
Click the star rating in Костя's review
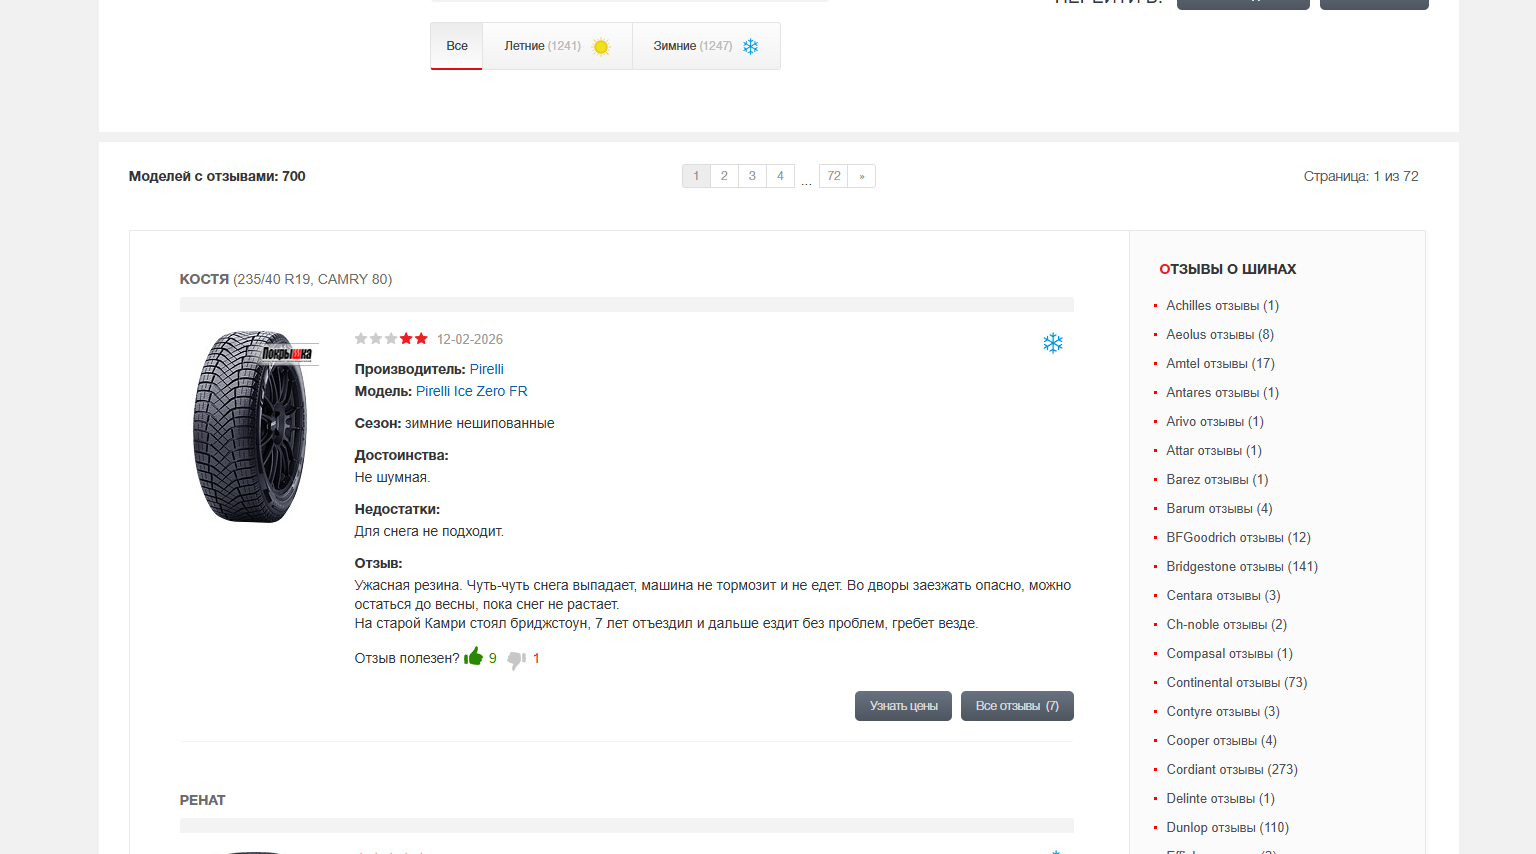391,339
